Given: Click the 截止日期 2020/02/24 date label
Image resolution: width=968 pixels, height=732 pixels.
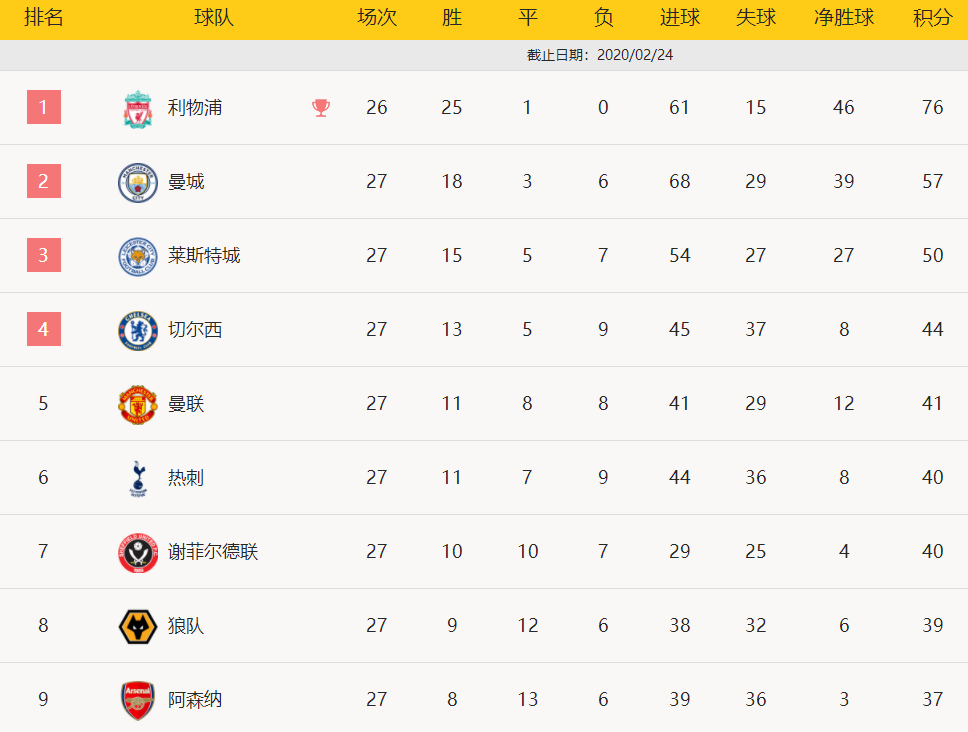Looking at the screenshot, I should click(x=599, y=55).
